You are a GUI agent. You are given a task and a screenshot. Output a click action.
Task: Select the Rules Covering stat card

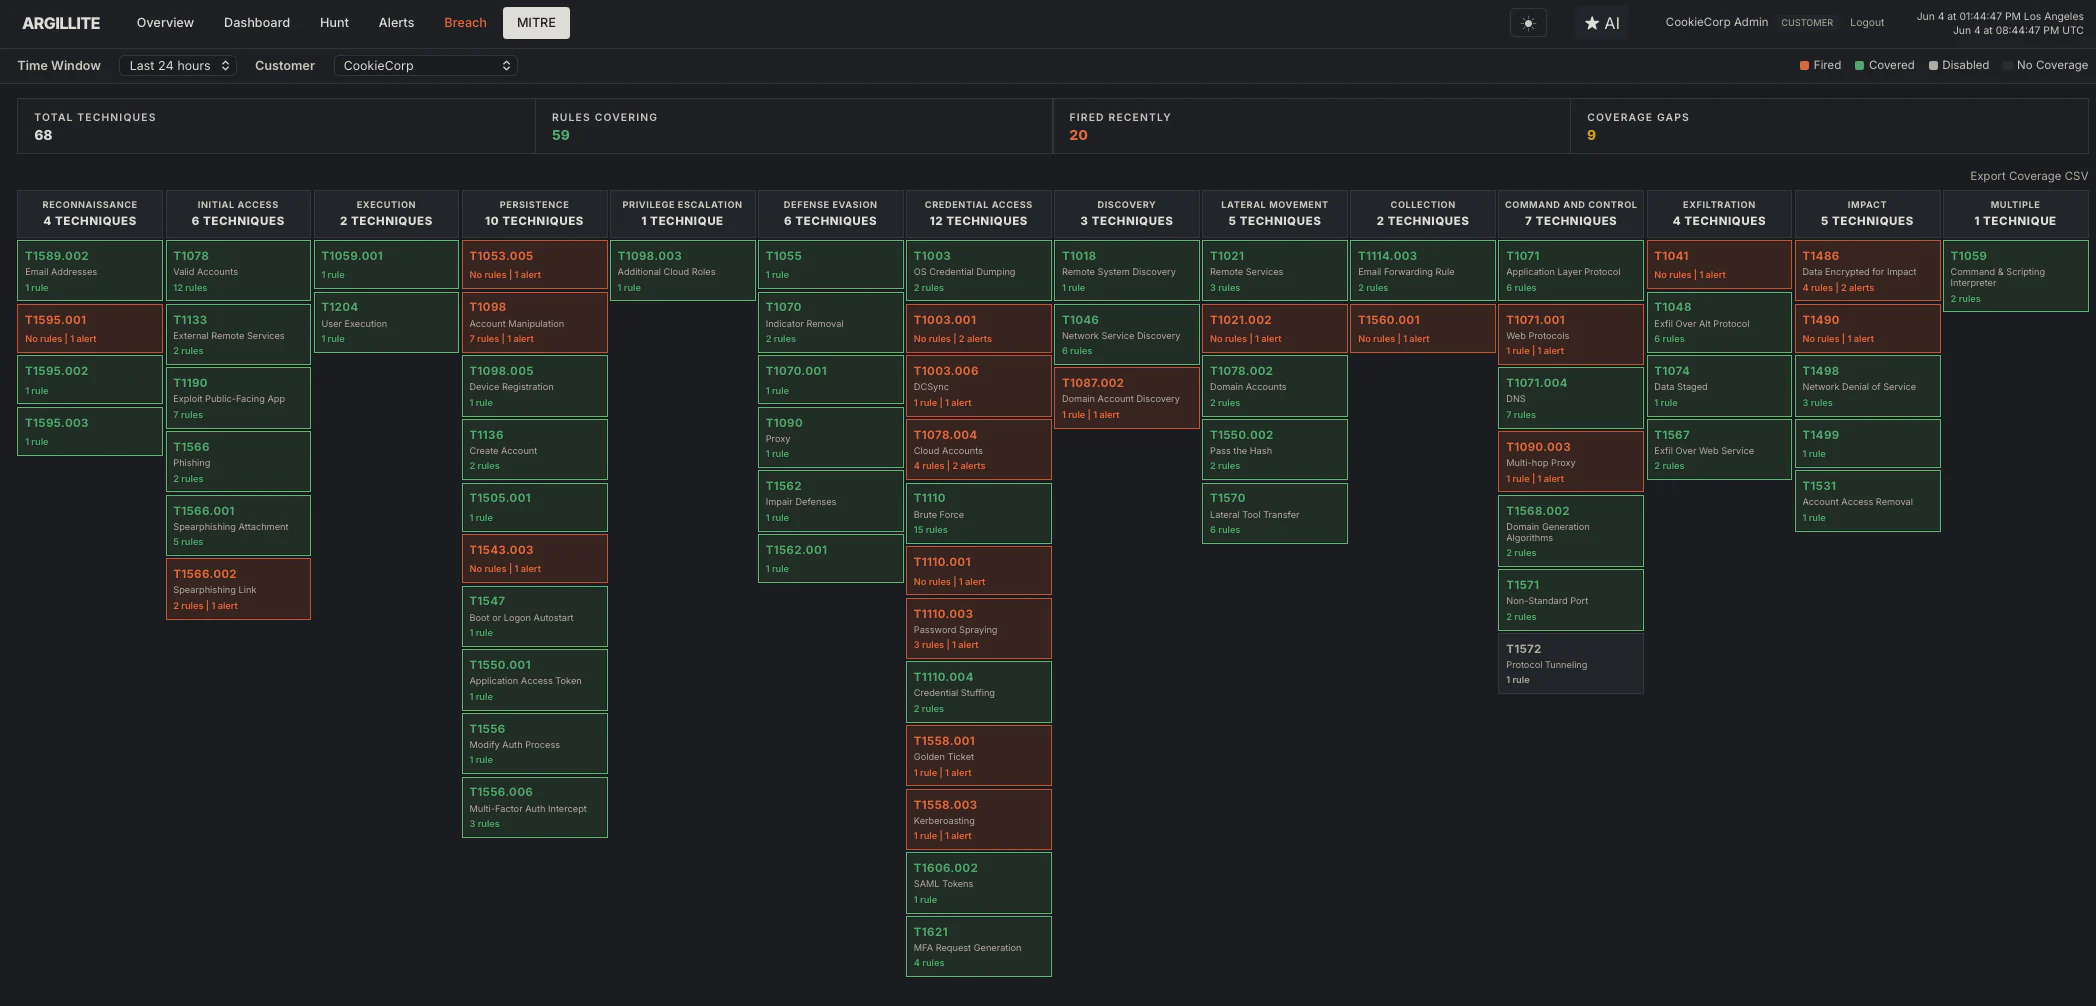coord(794,126)
